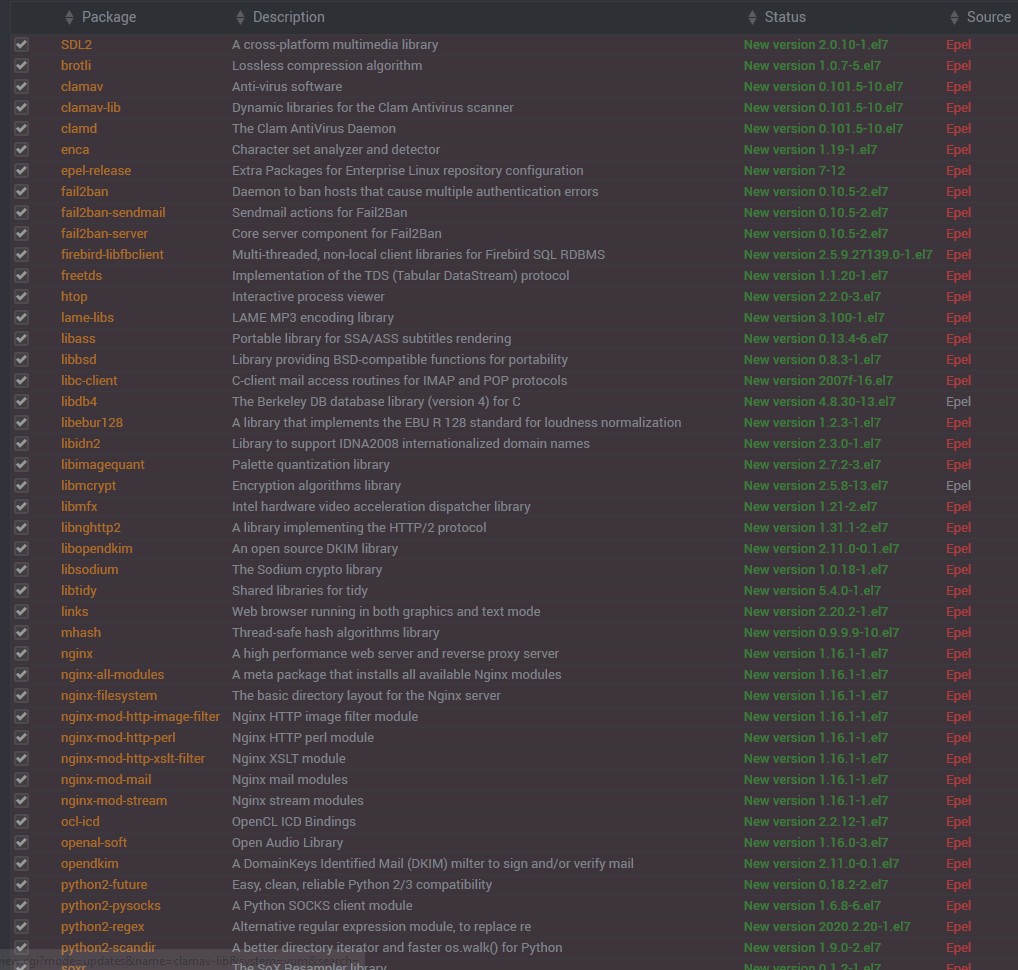Open the clamav-lib package details
This screenshot has height=970, width=1018.
(90, 108)
